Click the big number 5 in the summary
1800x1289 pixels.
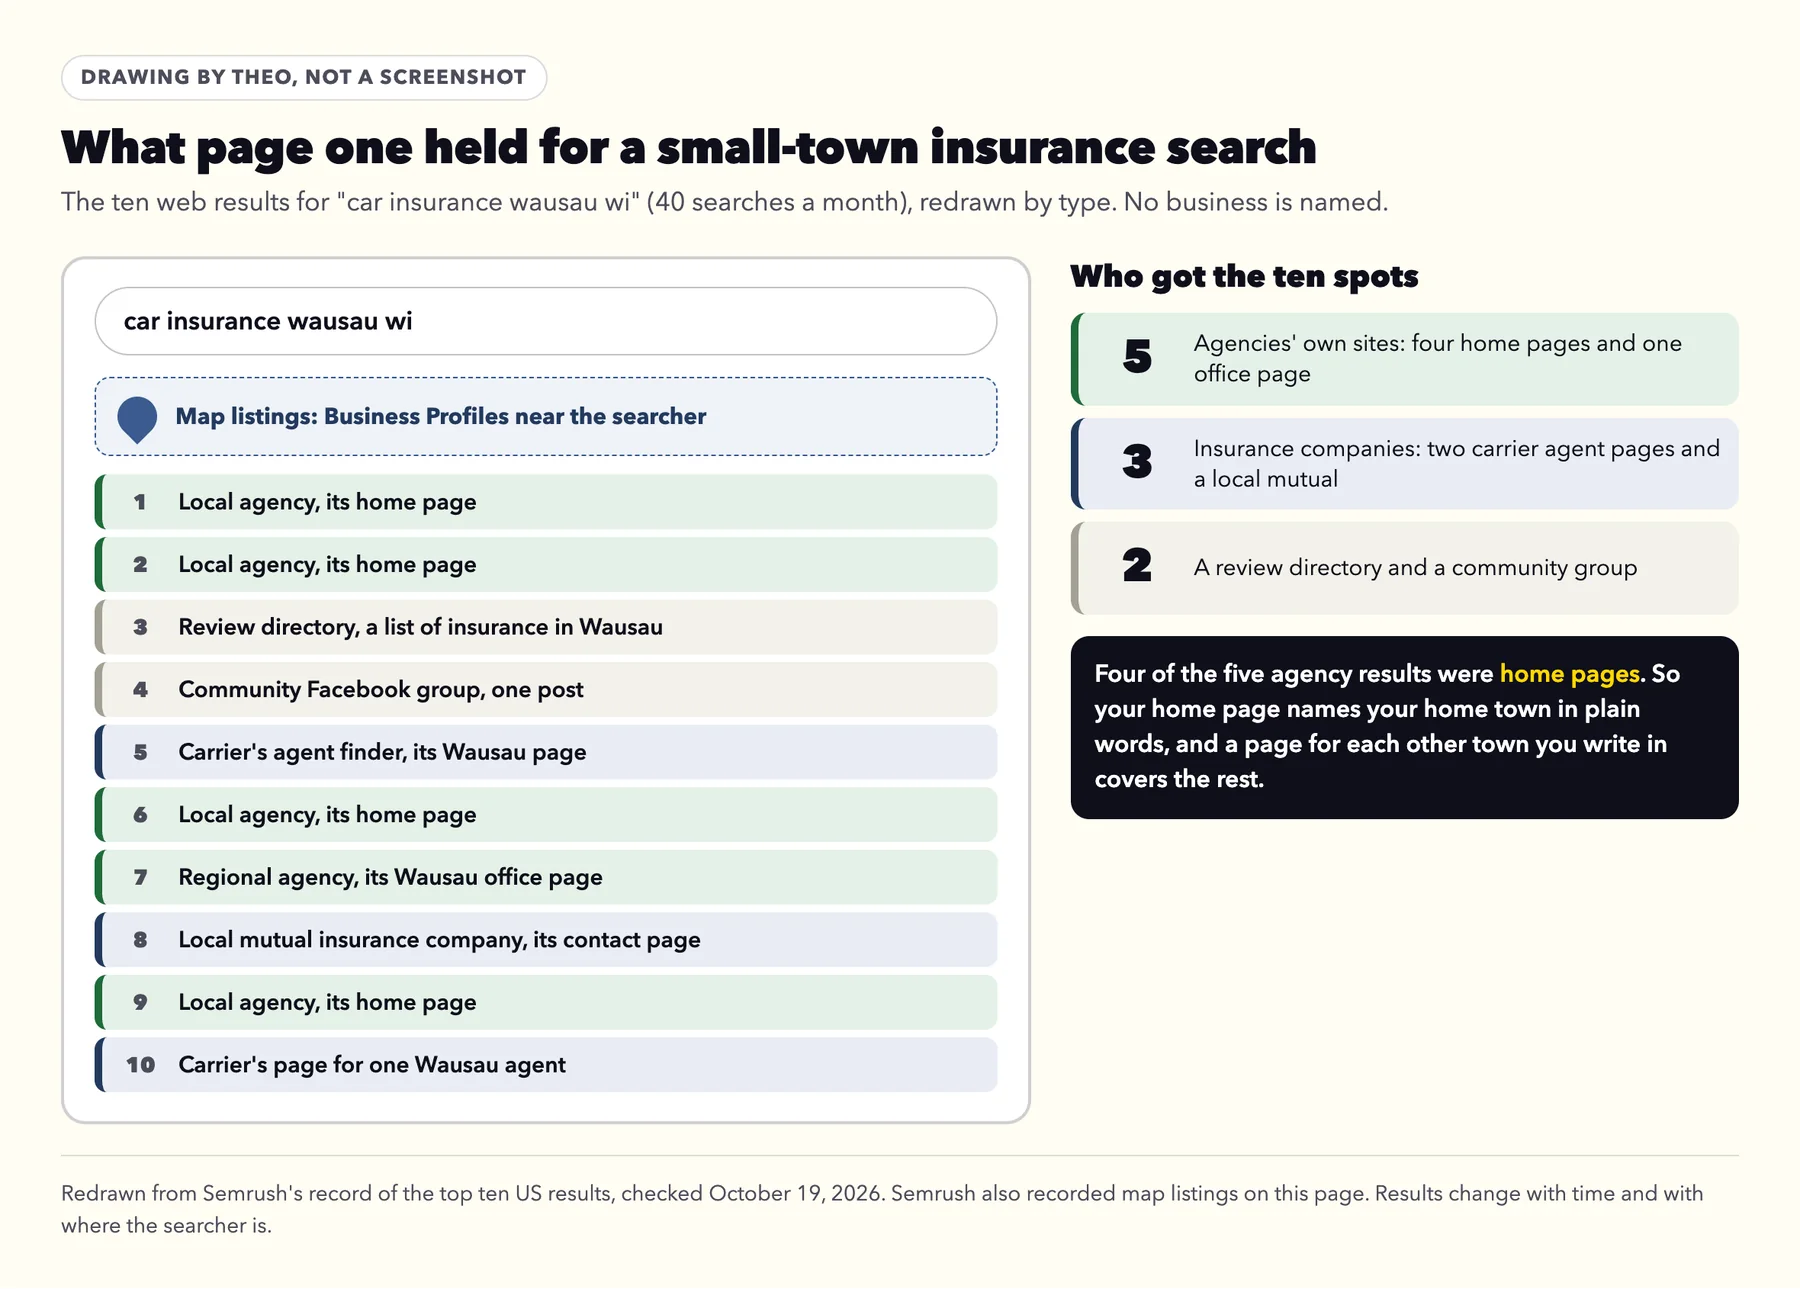coord(1137,357)
